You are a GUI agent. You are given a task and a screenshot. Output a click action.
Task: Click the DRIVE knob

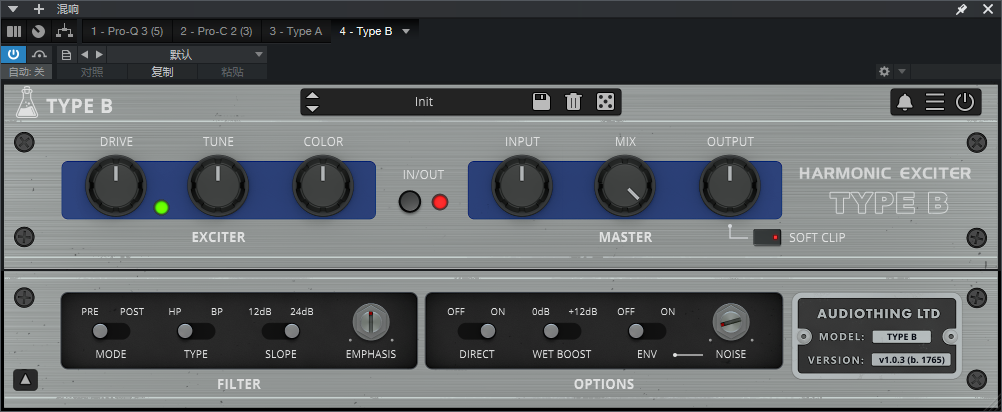pos(116,185)
